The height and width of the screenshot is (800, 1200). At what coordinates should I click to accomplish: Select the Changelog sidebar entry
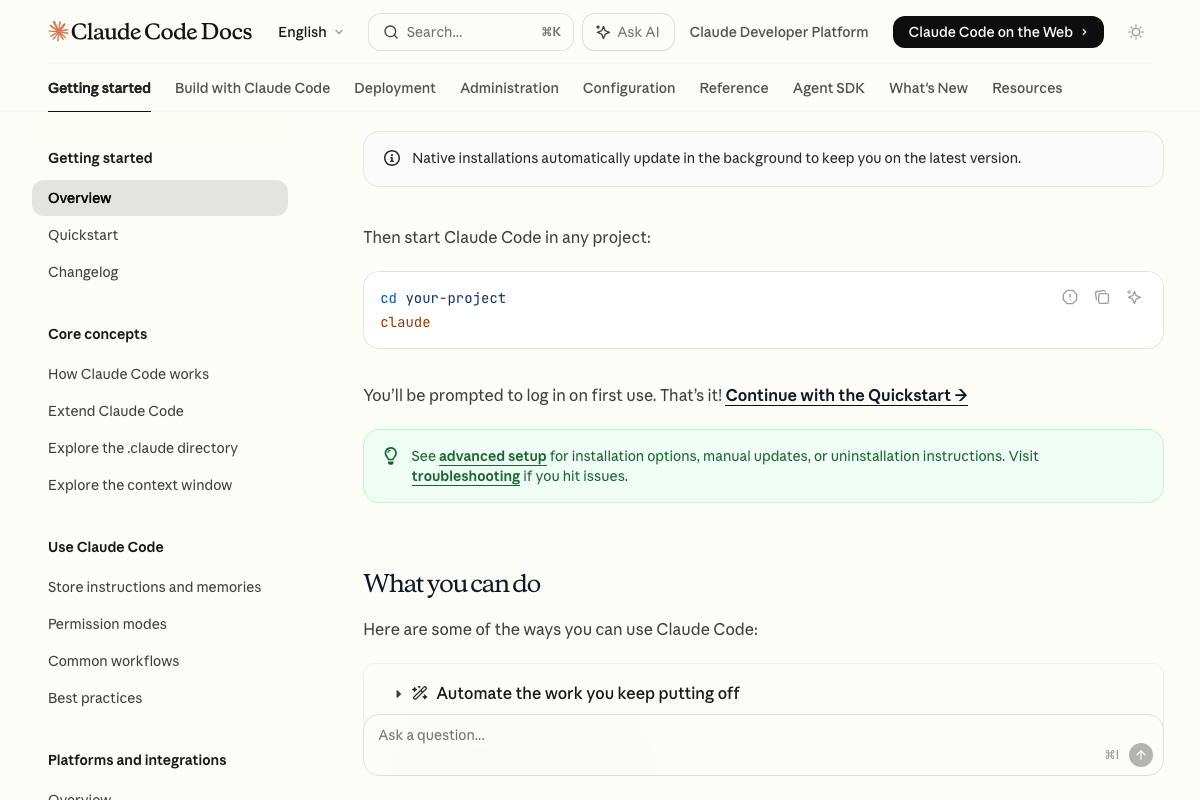pyautogui.click(x=83, y=271)
